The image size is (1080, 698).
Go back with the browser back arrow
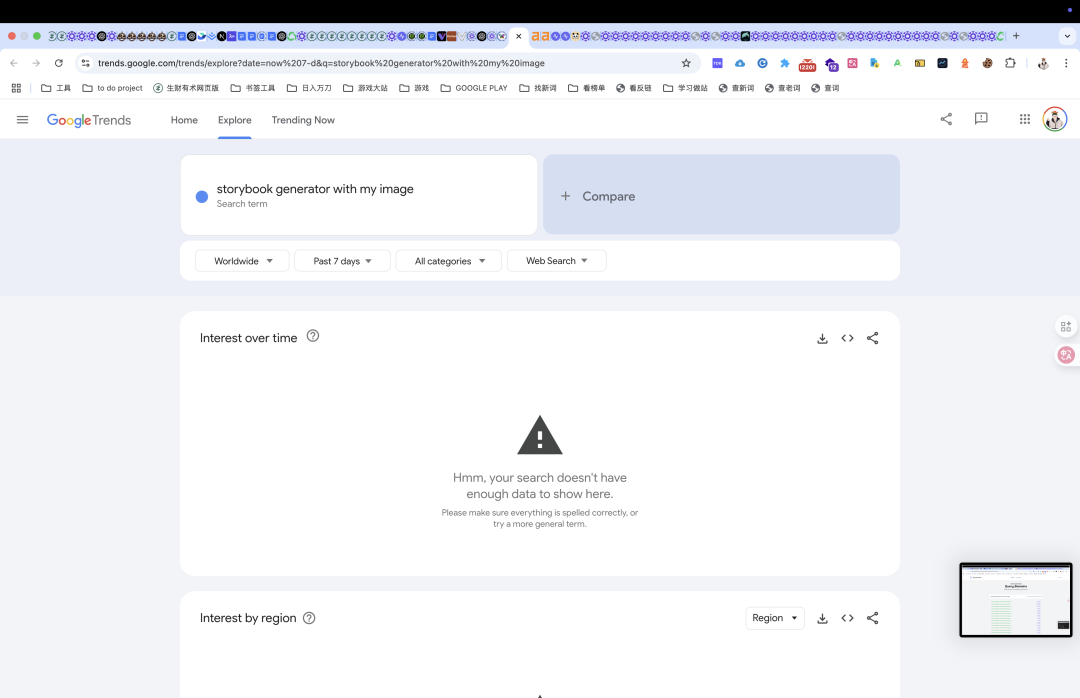click(x=14, y=63)
